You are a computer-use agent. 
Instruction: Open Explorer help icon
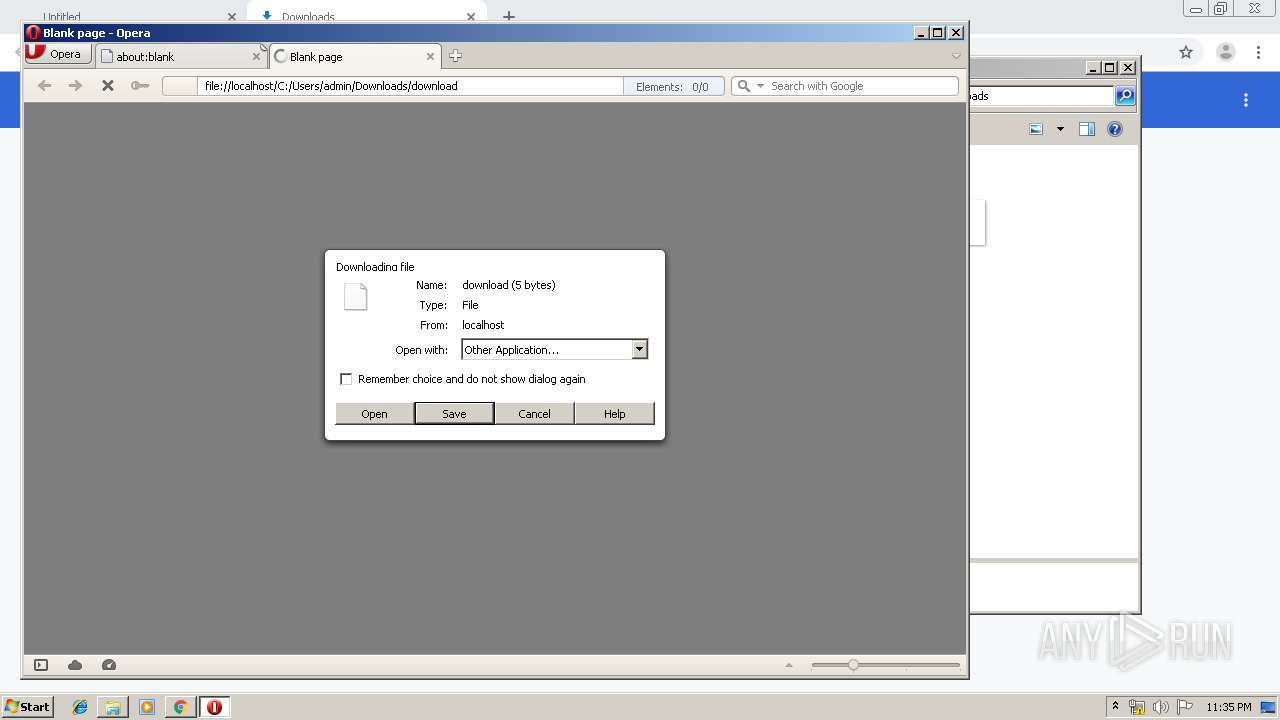(x=1115, y=129)
